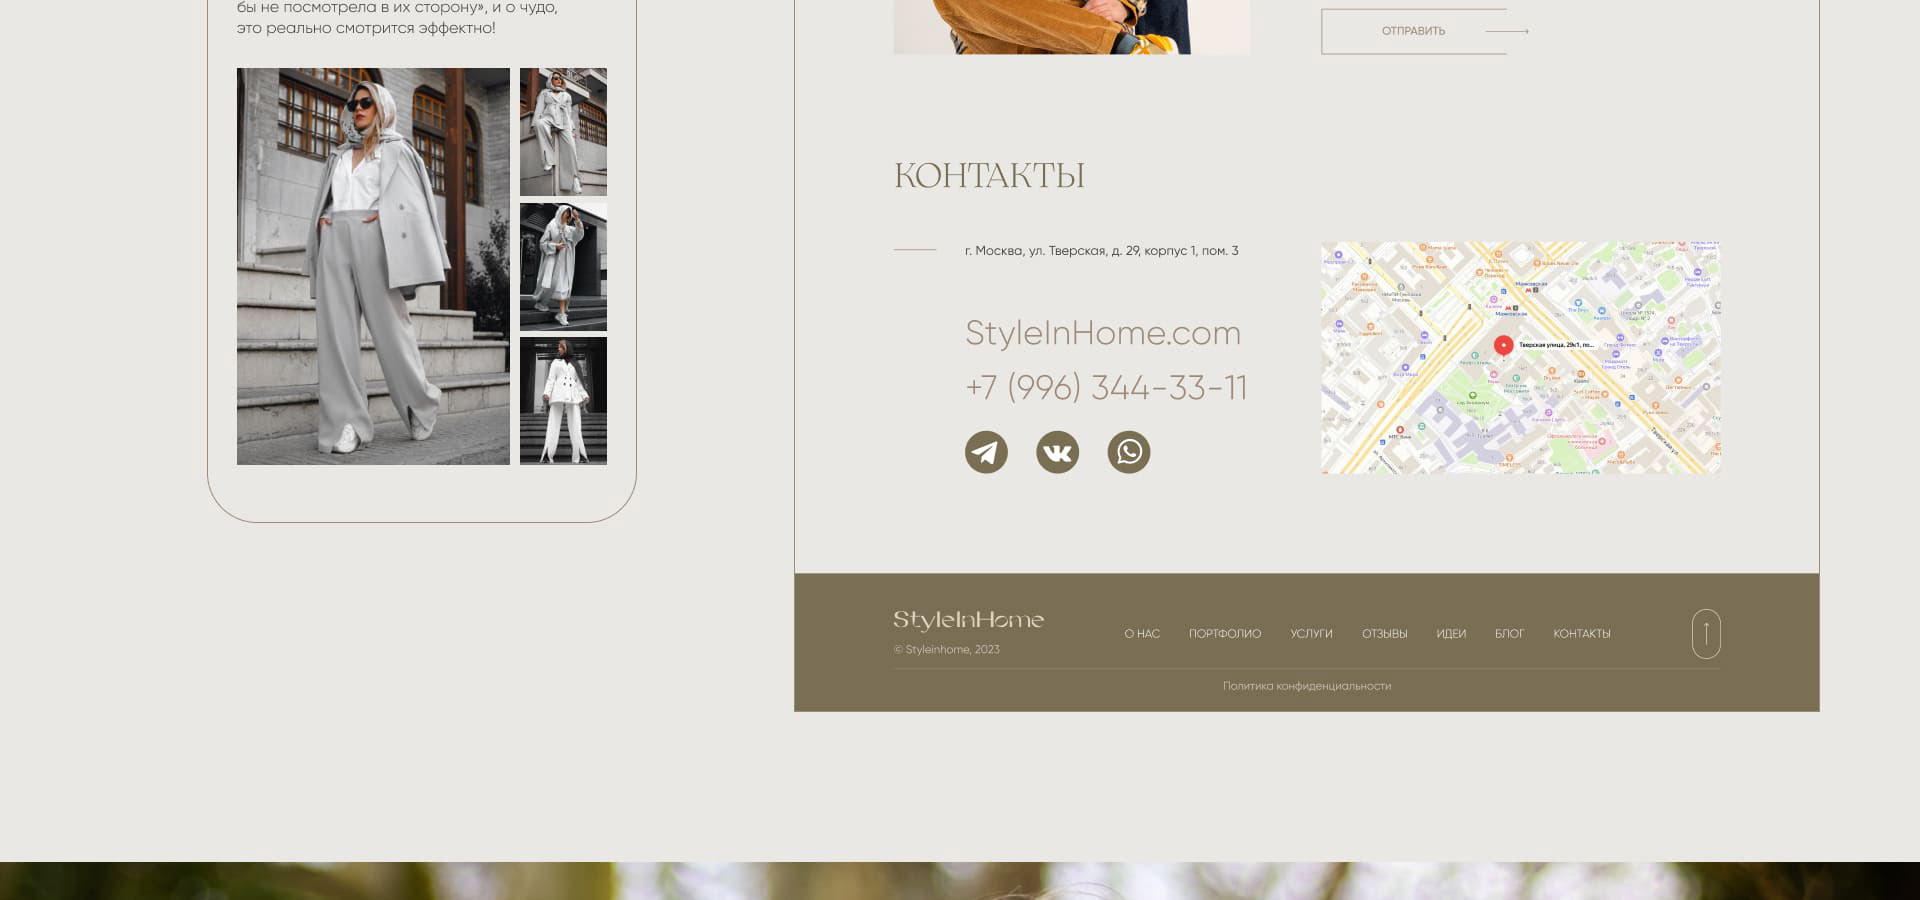1920x900 pixels.
Task: Open Политика конфиденциальности link
Action: coord(1307,686)
